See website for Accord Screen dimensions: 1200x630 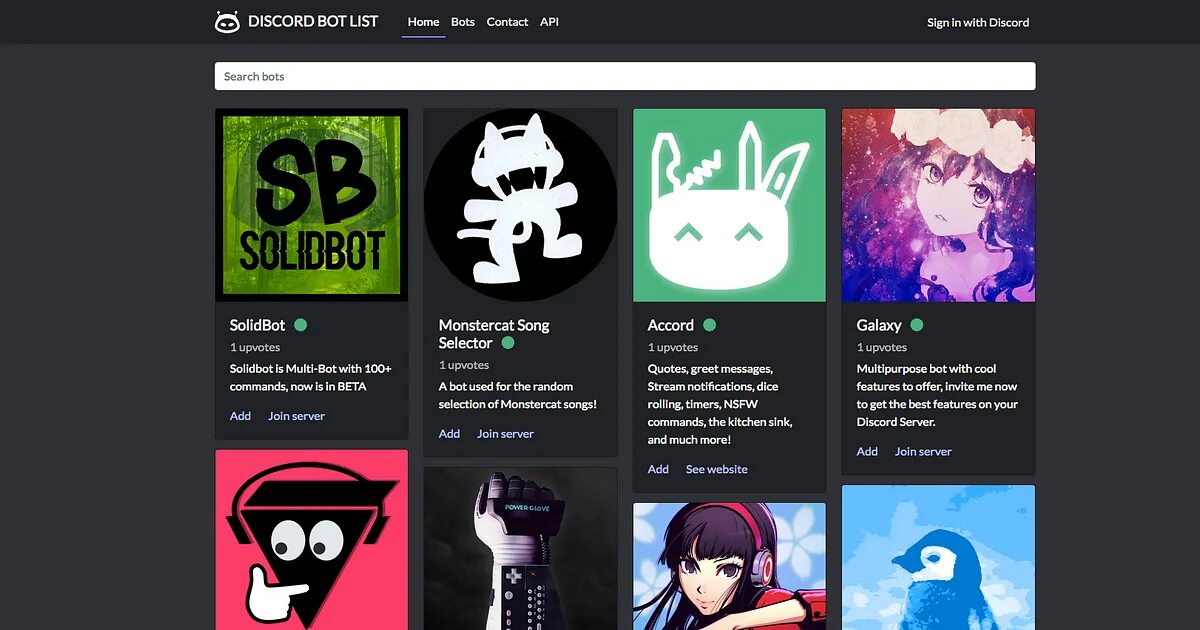(x=717, y=469)
